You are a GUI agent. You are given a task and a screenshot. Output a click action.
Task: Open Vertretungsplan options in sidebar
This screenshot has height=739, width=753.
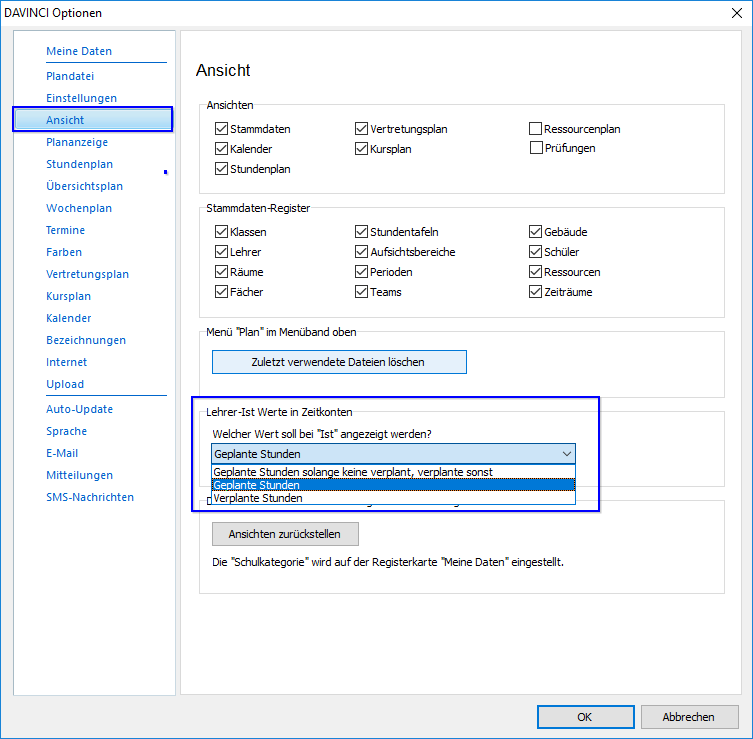click(87, 274)
